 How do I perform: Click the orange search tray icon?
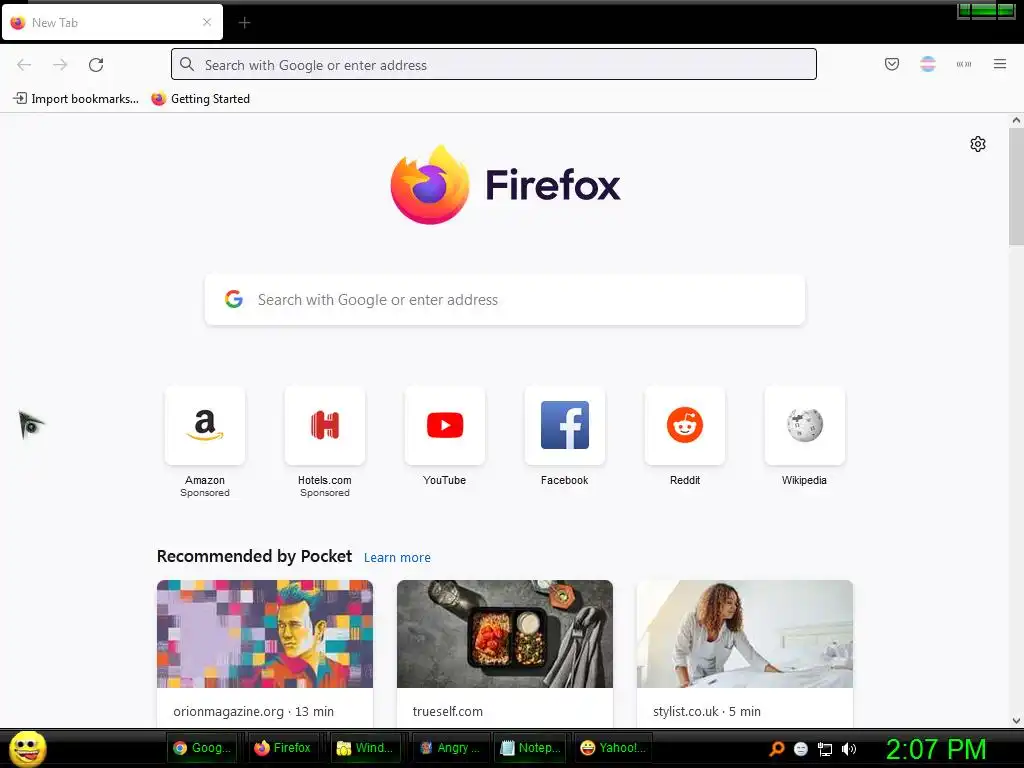[776, 748]
